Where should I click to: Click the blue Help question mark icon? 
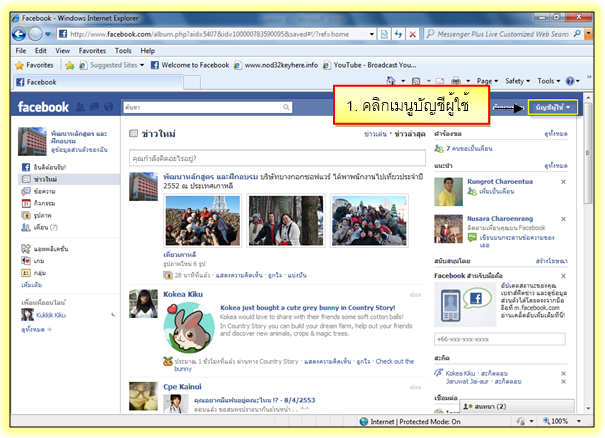click(x=570, y=81)
